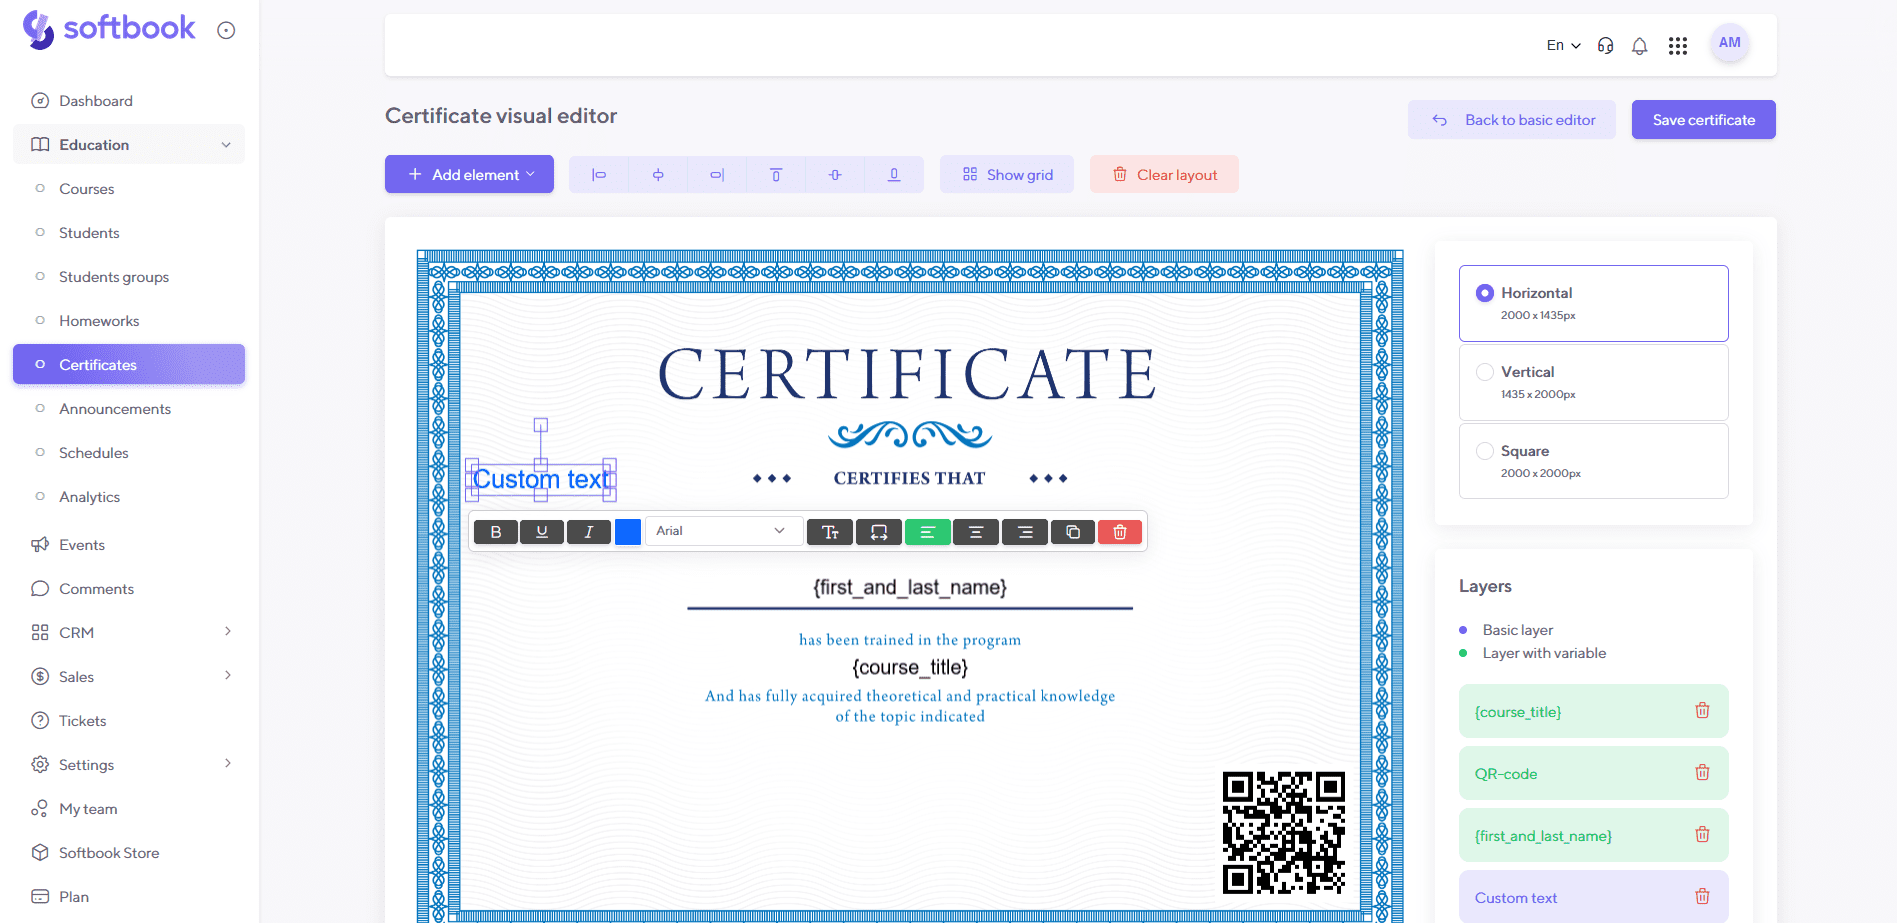This screenshot has height=923, width=1897.
Task: Open Softbook Store in sidebar
Action: click(x=129, y=853)
